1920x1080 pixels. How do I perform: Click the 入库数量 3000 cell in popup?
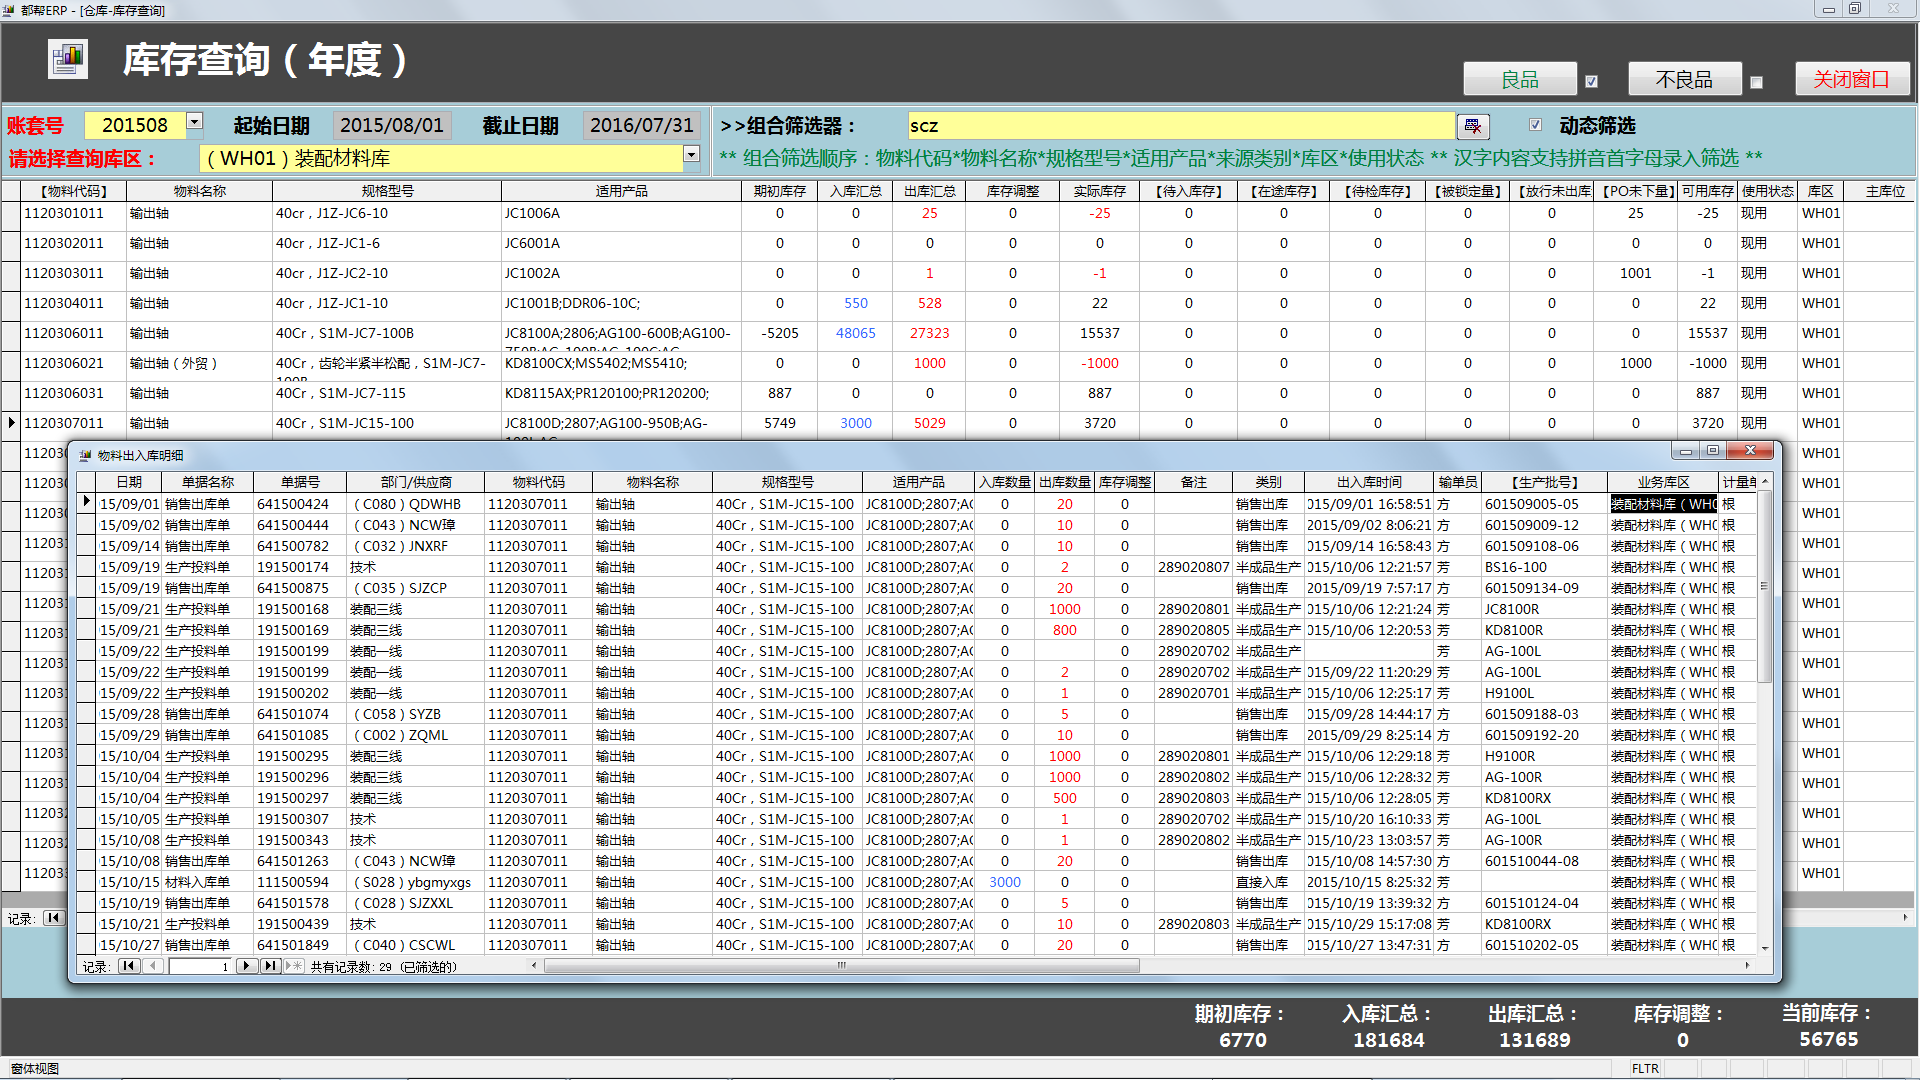(1005, 882)
